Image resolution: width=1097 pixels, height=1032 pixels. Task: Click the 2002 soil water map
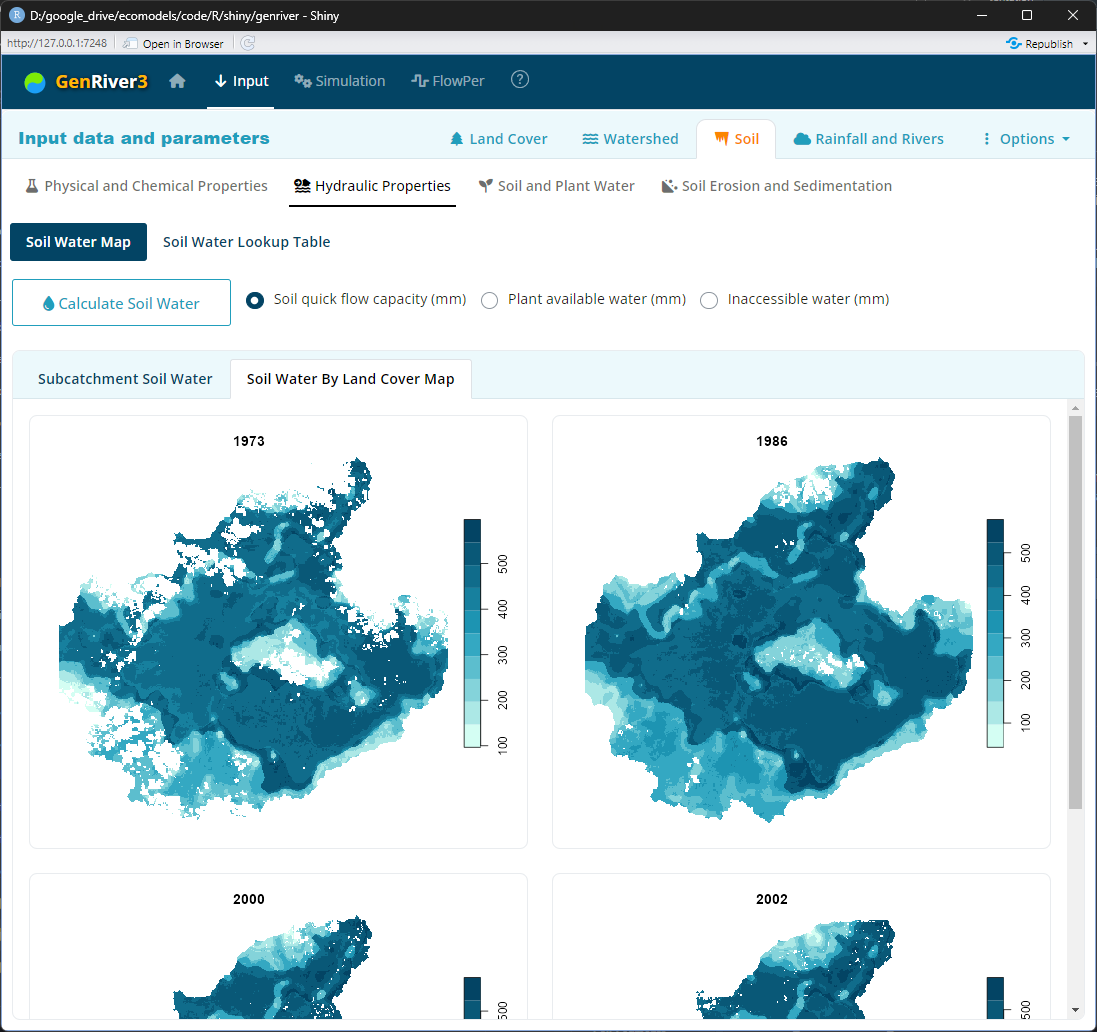(796, 969)
